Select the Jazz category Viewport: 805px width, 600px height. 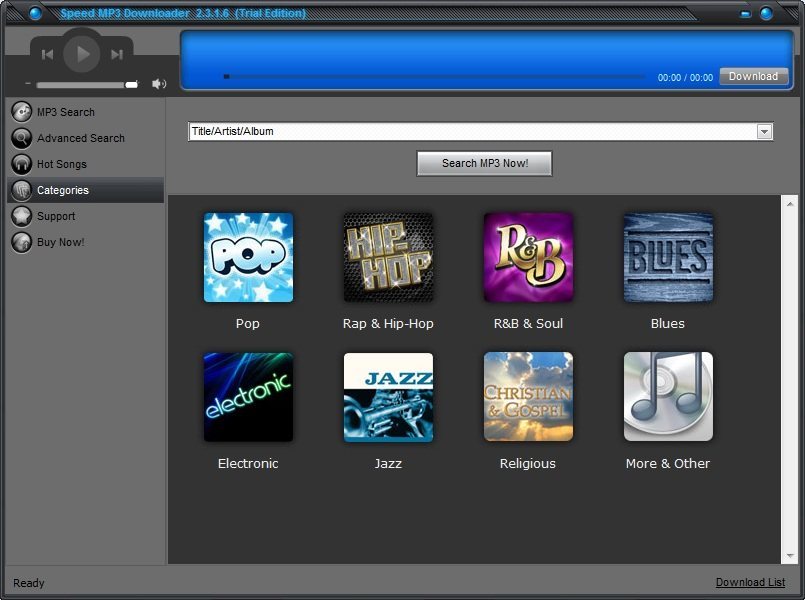pyautogui.click(x=387, y=396)
